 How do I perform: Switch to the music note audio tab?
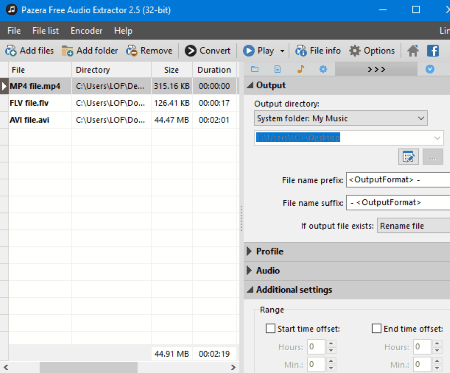[x=301, y=69]
